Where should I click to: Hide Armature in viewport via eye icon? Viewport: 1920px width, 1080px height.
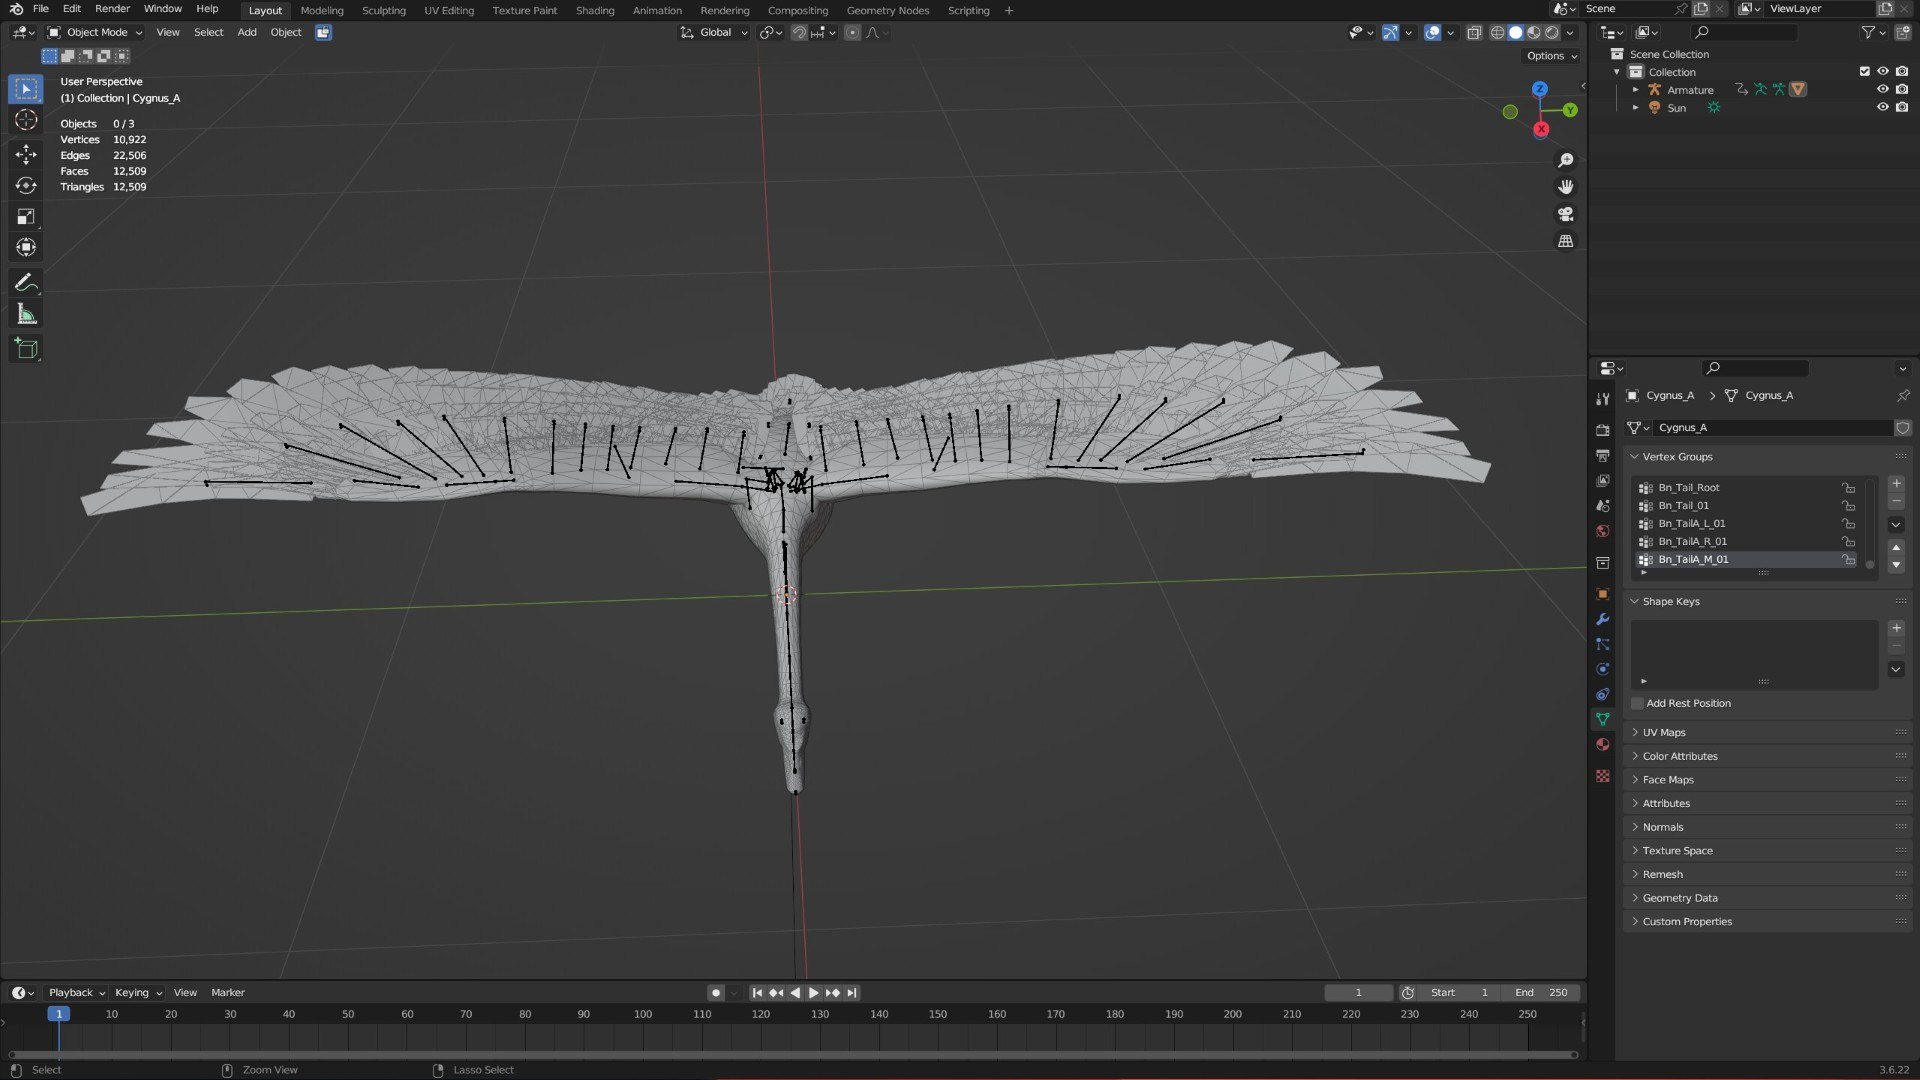click(x=1882, y=89)
